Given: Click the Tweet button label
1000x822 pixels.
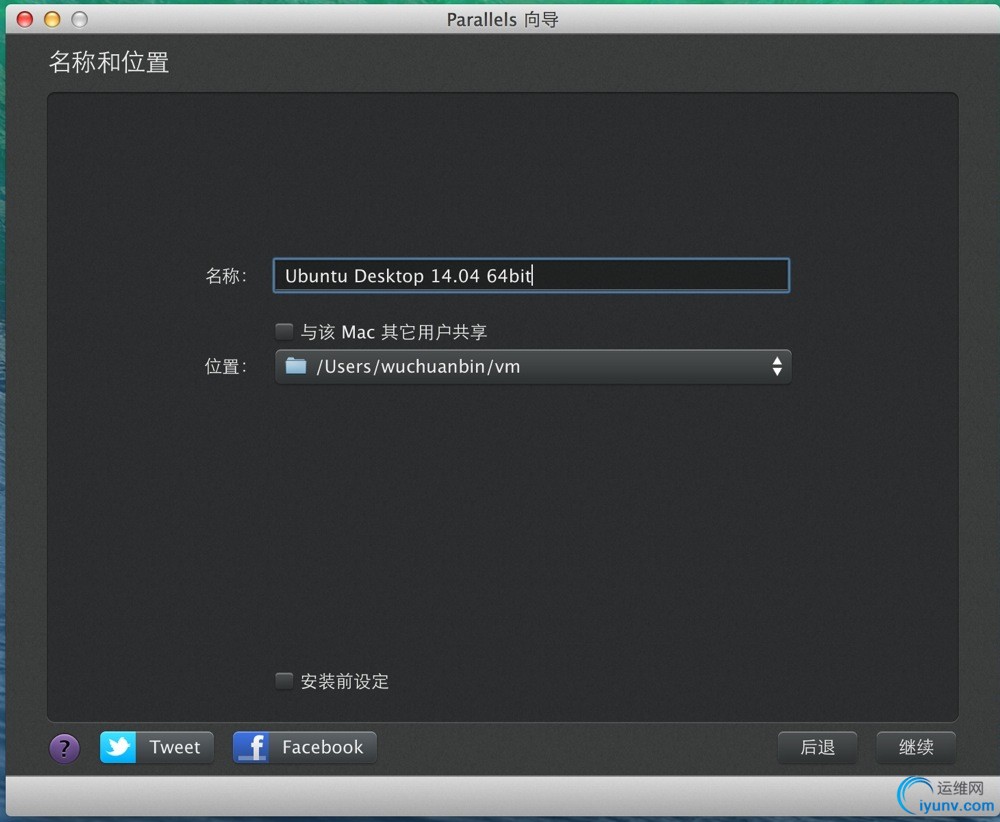Looking at the screenshot, I should pos(175,747).
